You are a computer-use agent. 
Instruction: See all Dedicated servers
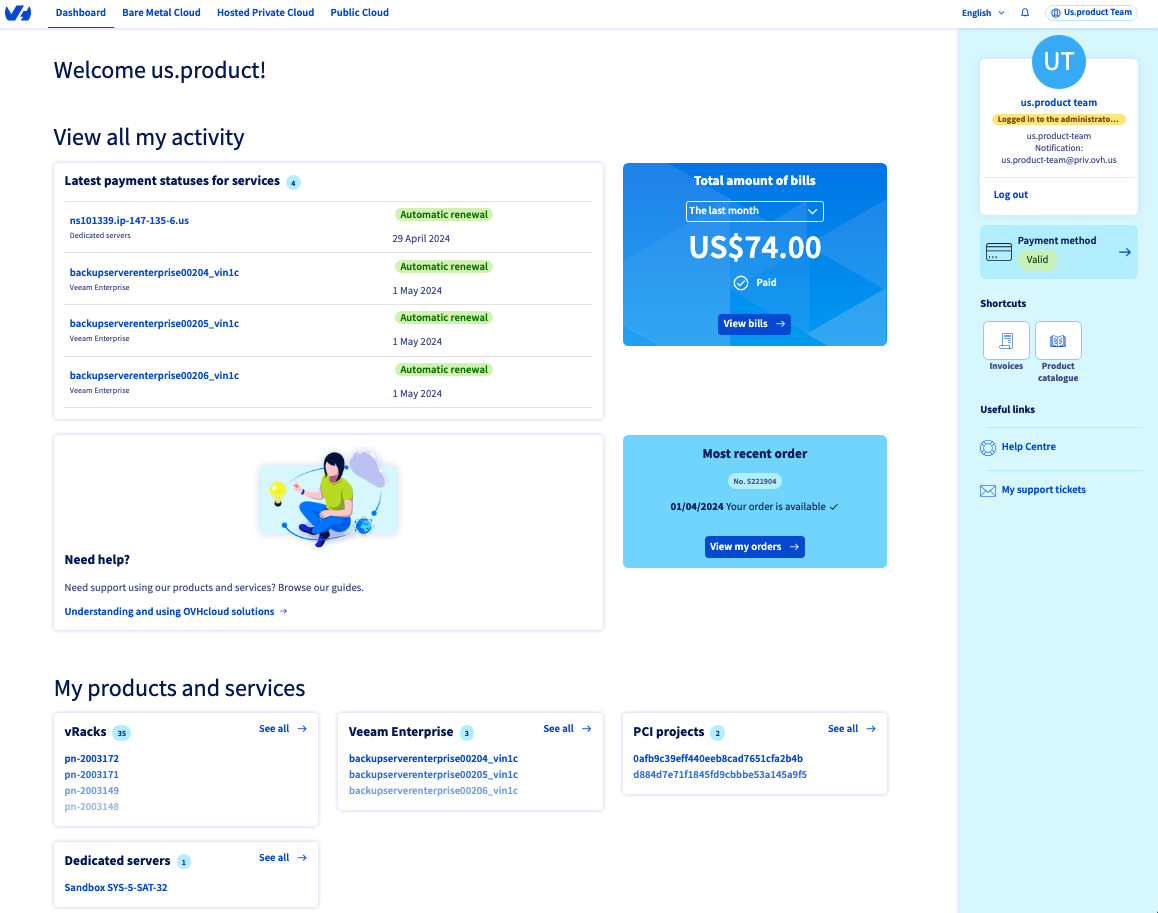pos(274,858)
